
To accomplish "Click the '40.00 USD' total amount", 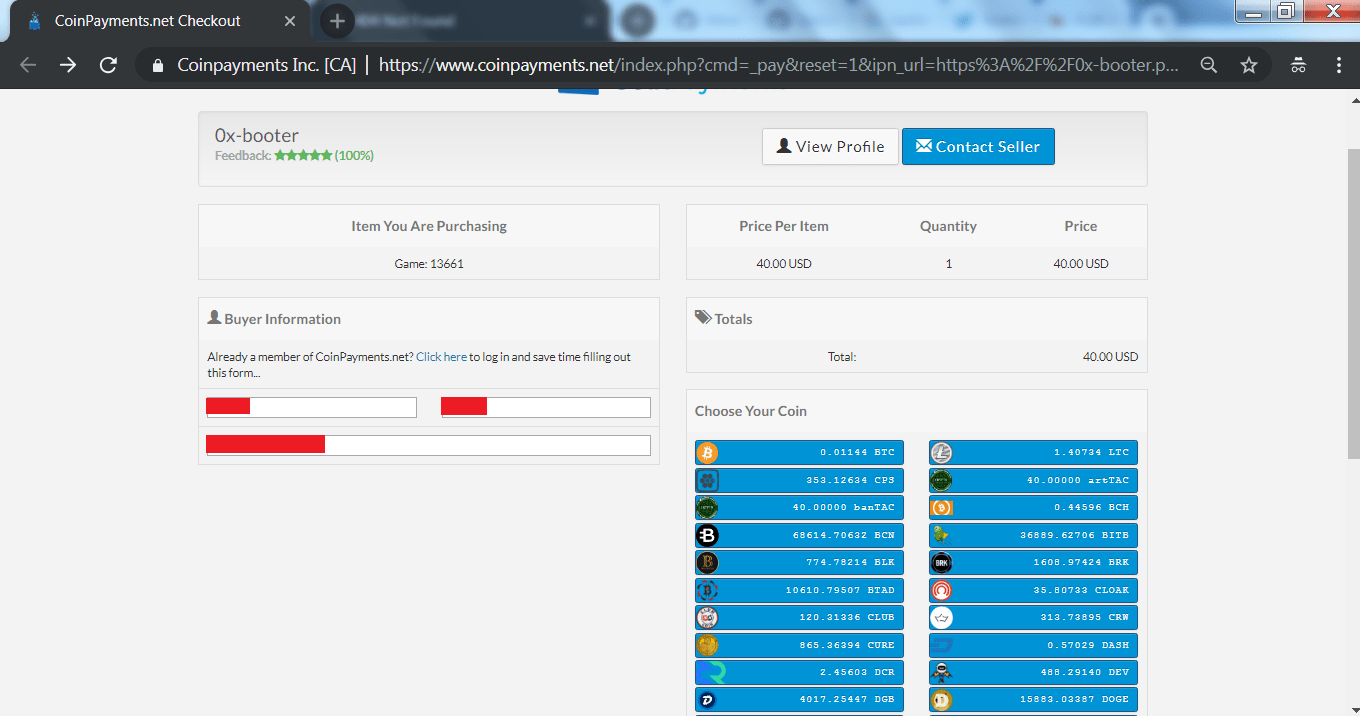I will coord(1110,357).
